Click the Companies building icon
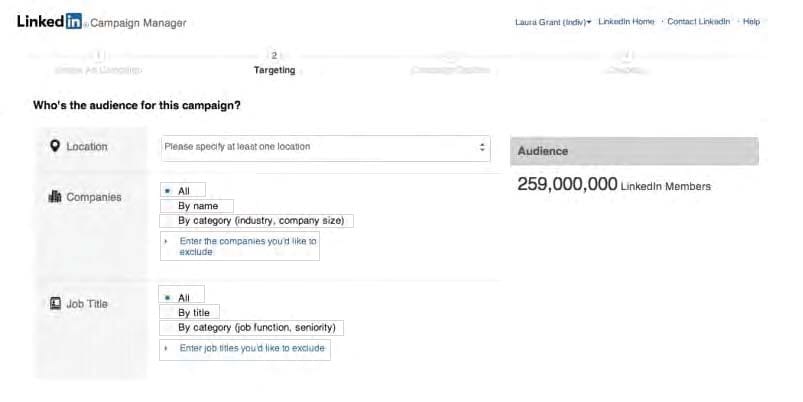803x402 pixels. 55,197
